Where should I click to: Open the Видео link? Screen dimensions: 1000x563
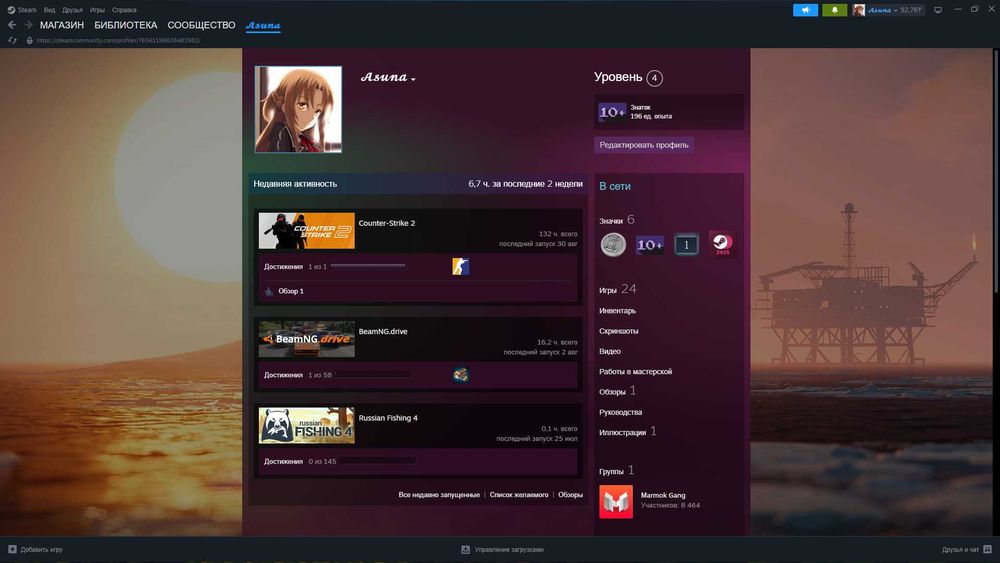(x=610, y=351)
